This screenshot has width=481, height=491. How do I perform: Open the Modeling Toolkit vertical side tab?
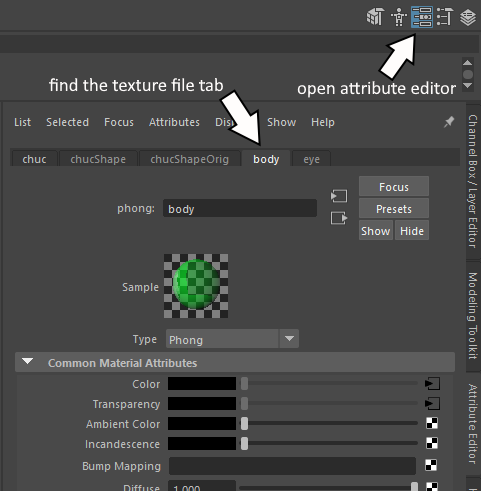[x=473, y=316]
